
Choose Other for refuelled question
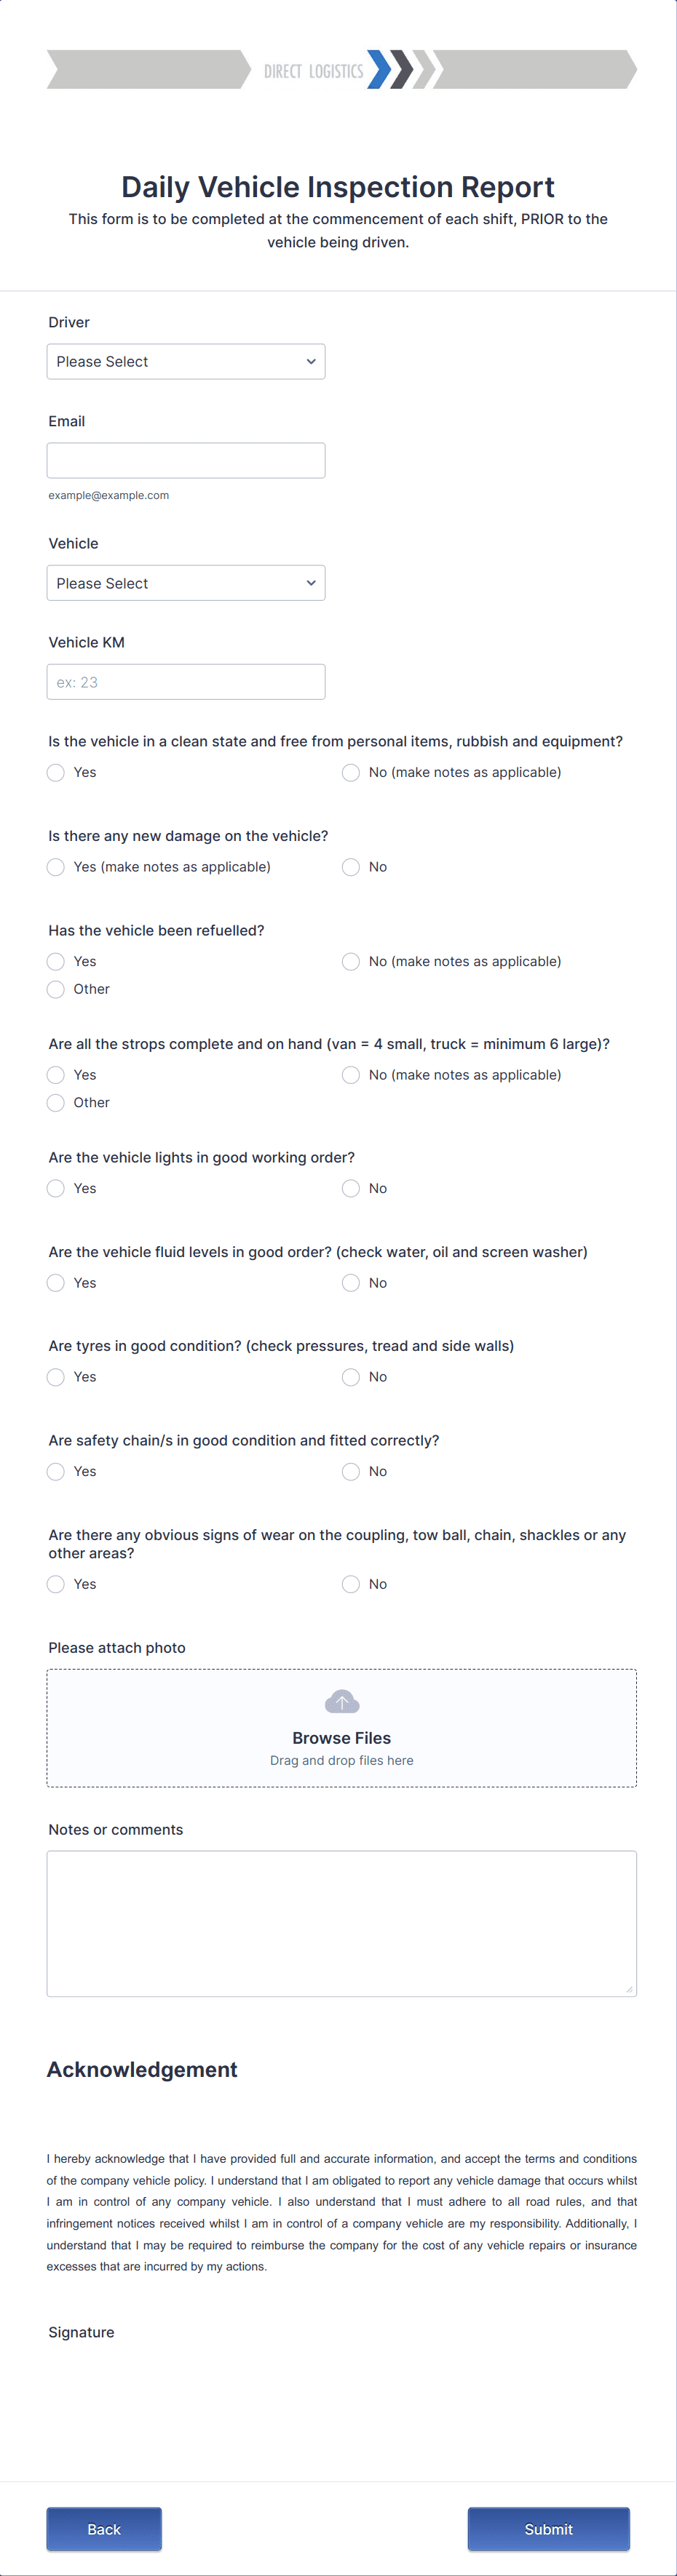coord(55,989)
